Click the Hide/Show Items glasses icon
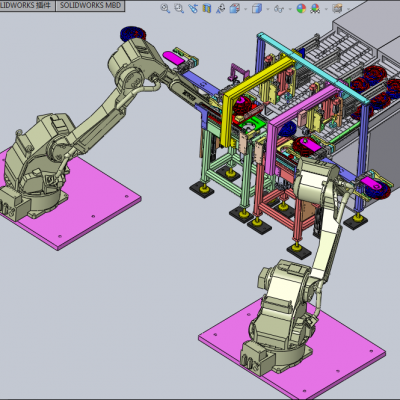400x400 pixels. [279, 9]
